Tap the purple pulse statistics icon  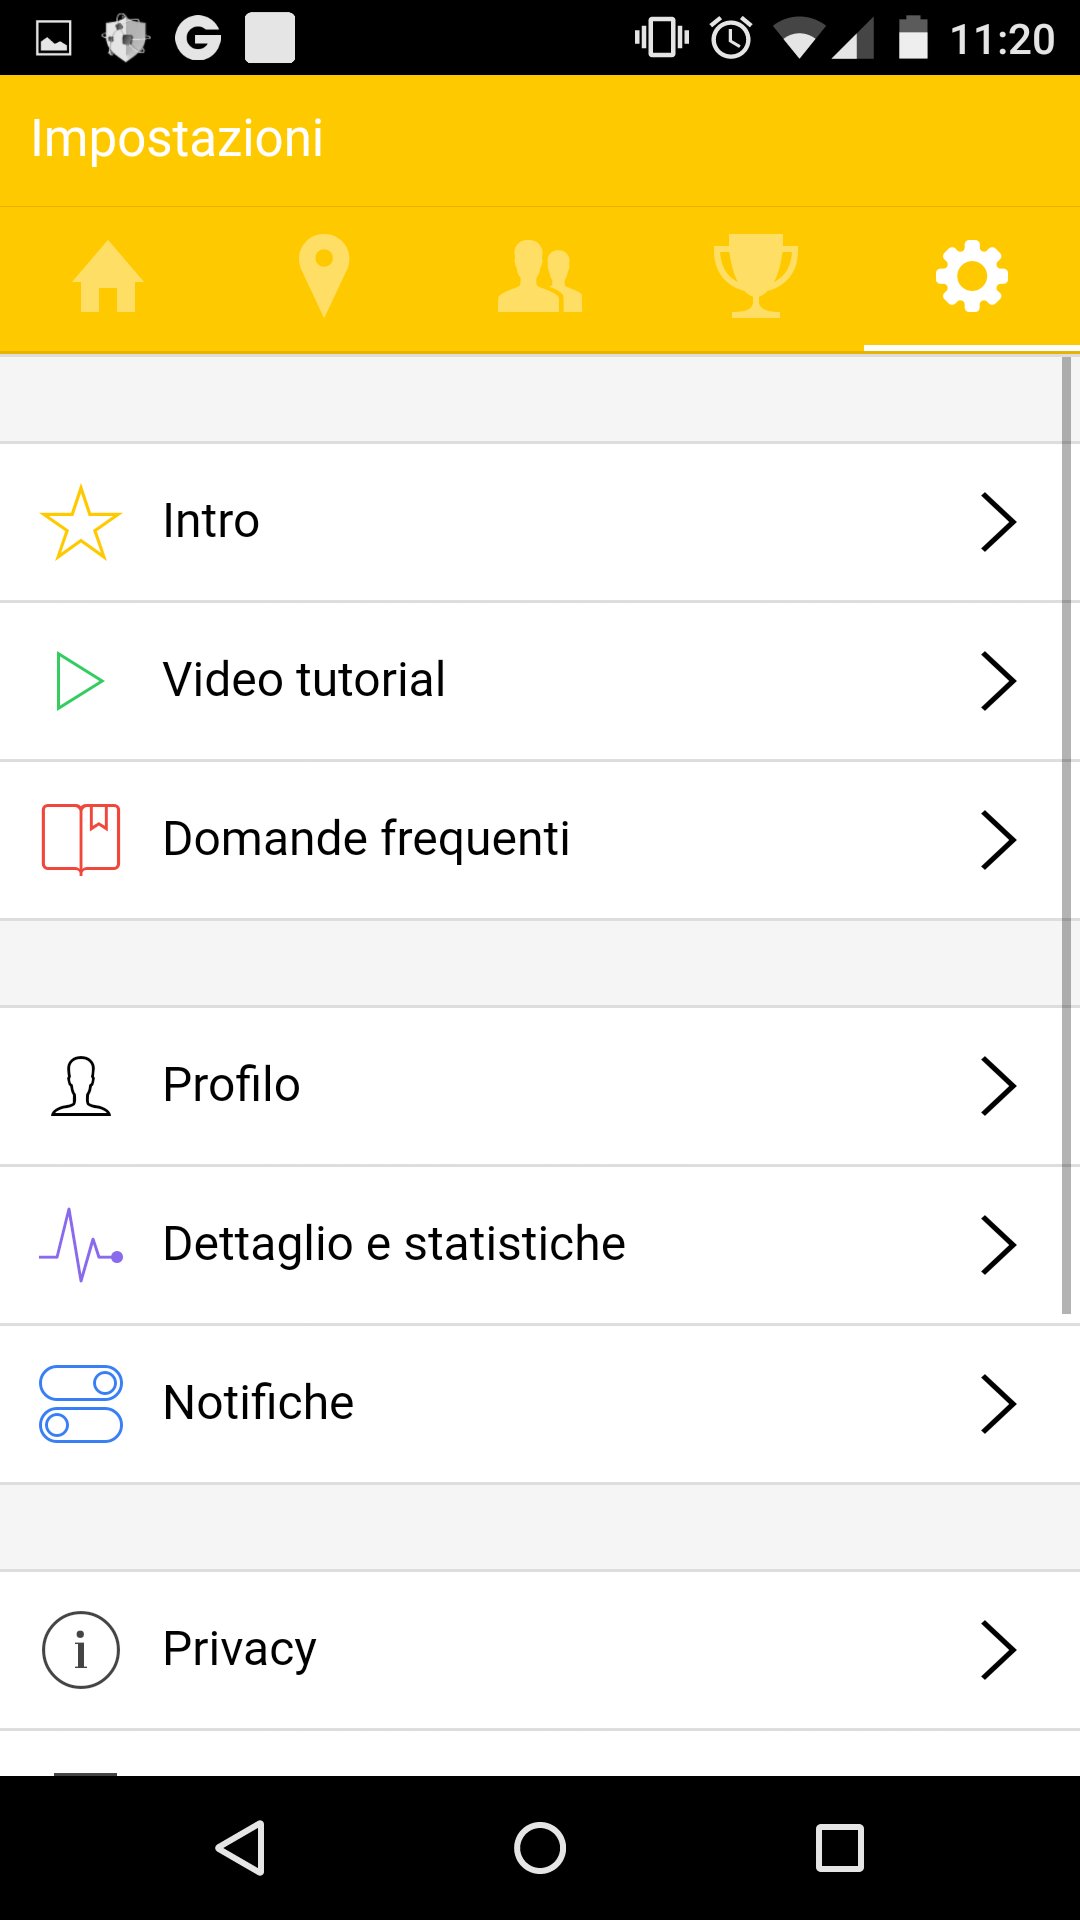tap(81, 1245)
